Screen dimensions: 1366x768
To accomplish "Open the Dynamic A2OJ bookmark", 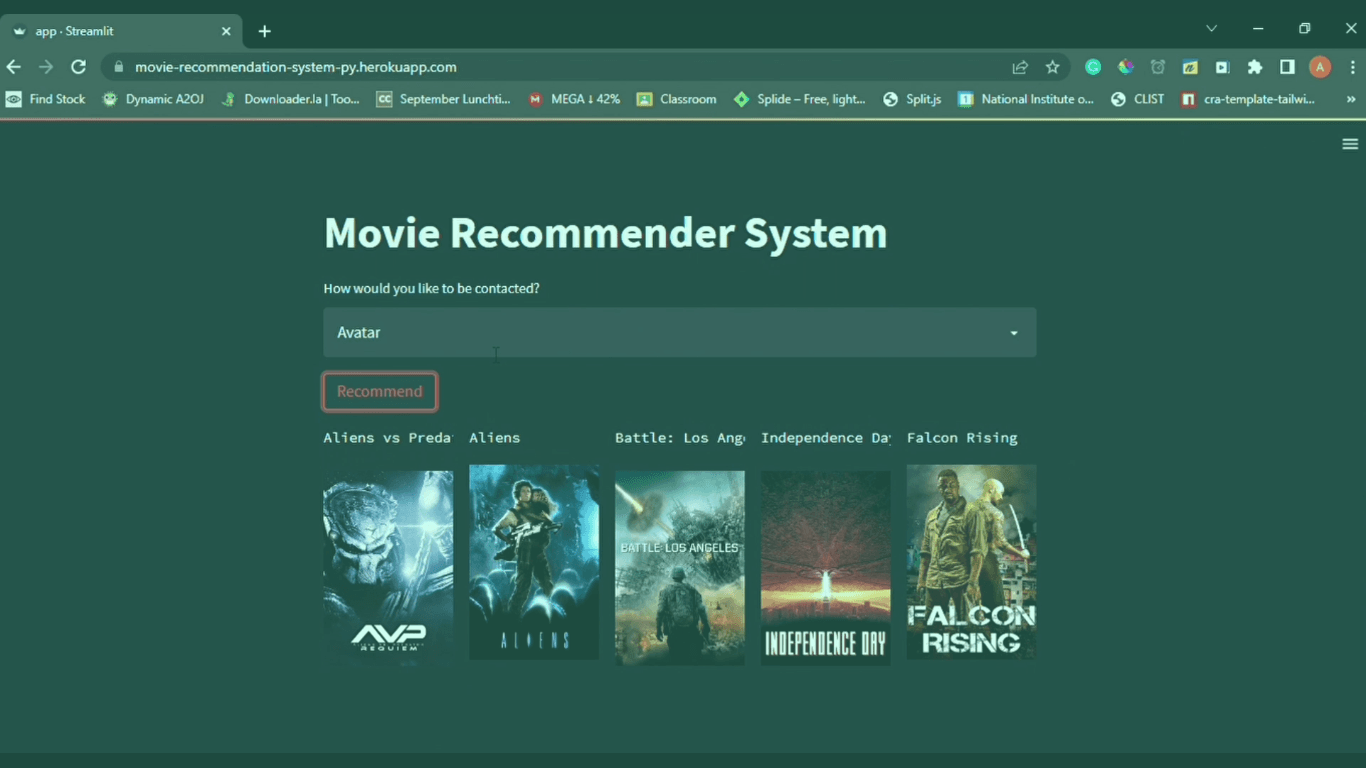I will point(153,99).
